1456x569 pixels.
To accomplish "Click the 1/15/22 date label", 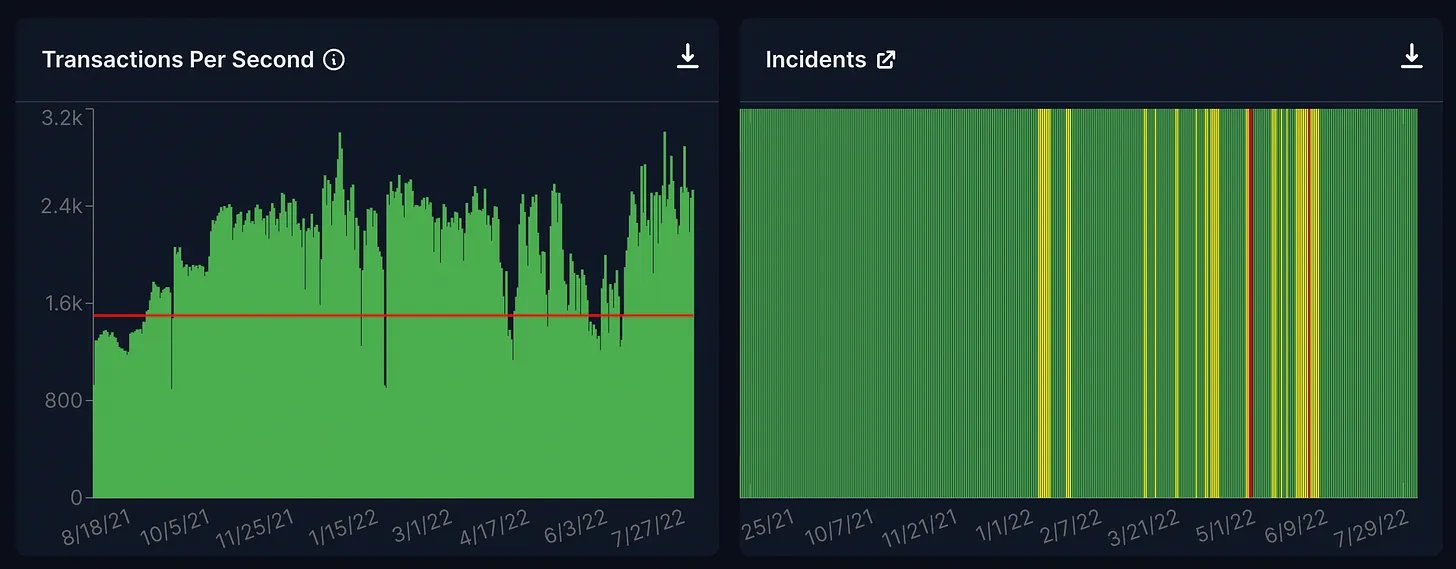I will click(x=344, y=526).
